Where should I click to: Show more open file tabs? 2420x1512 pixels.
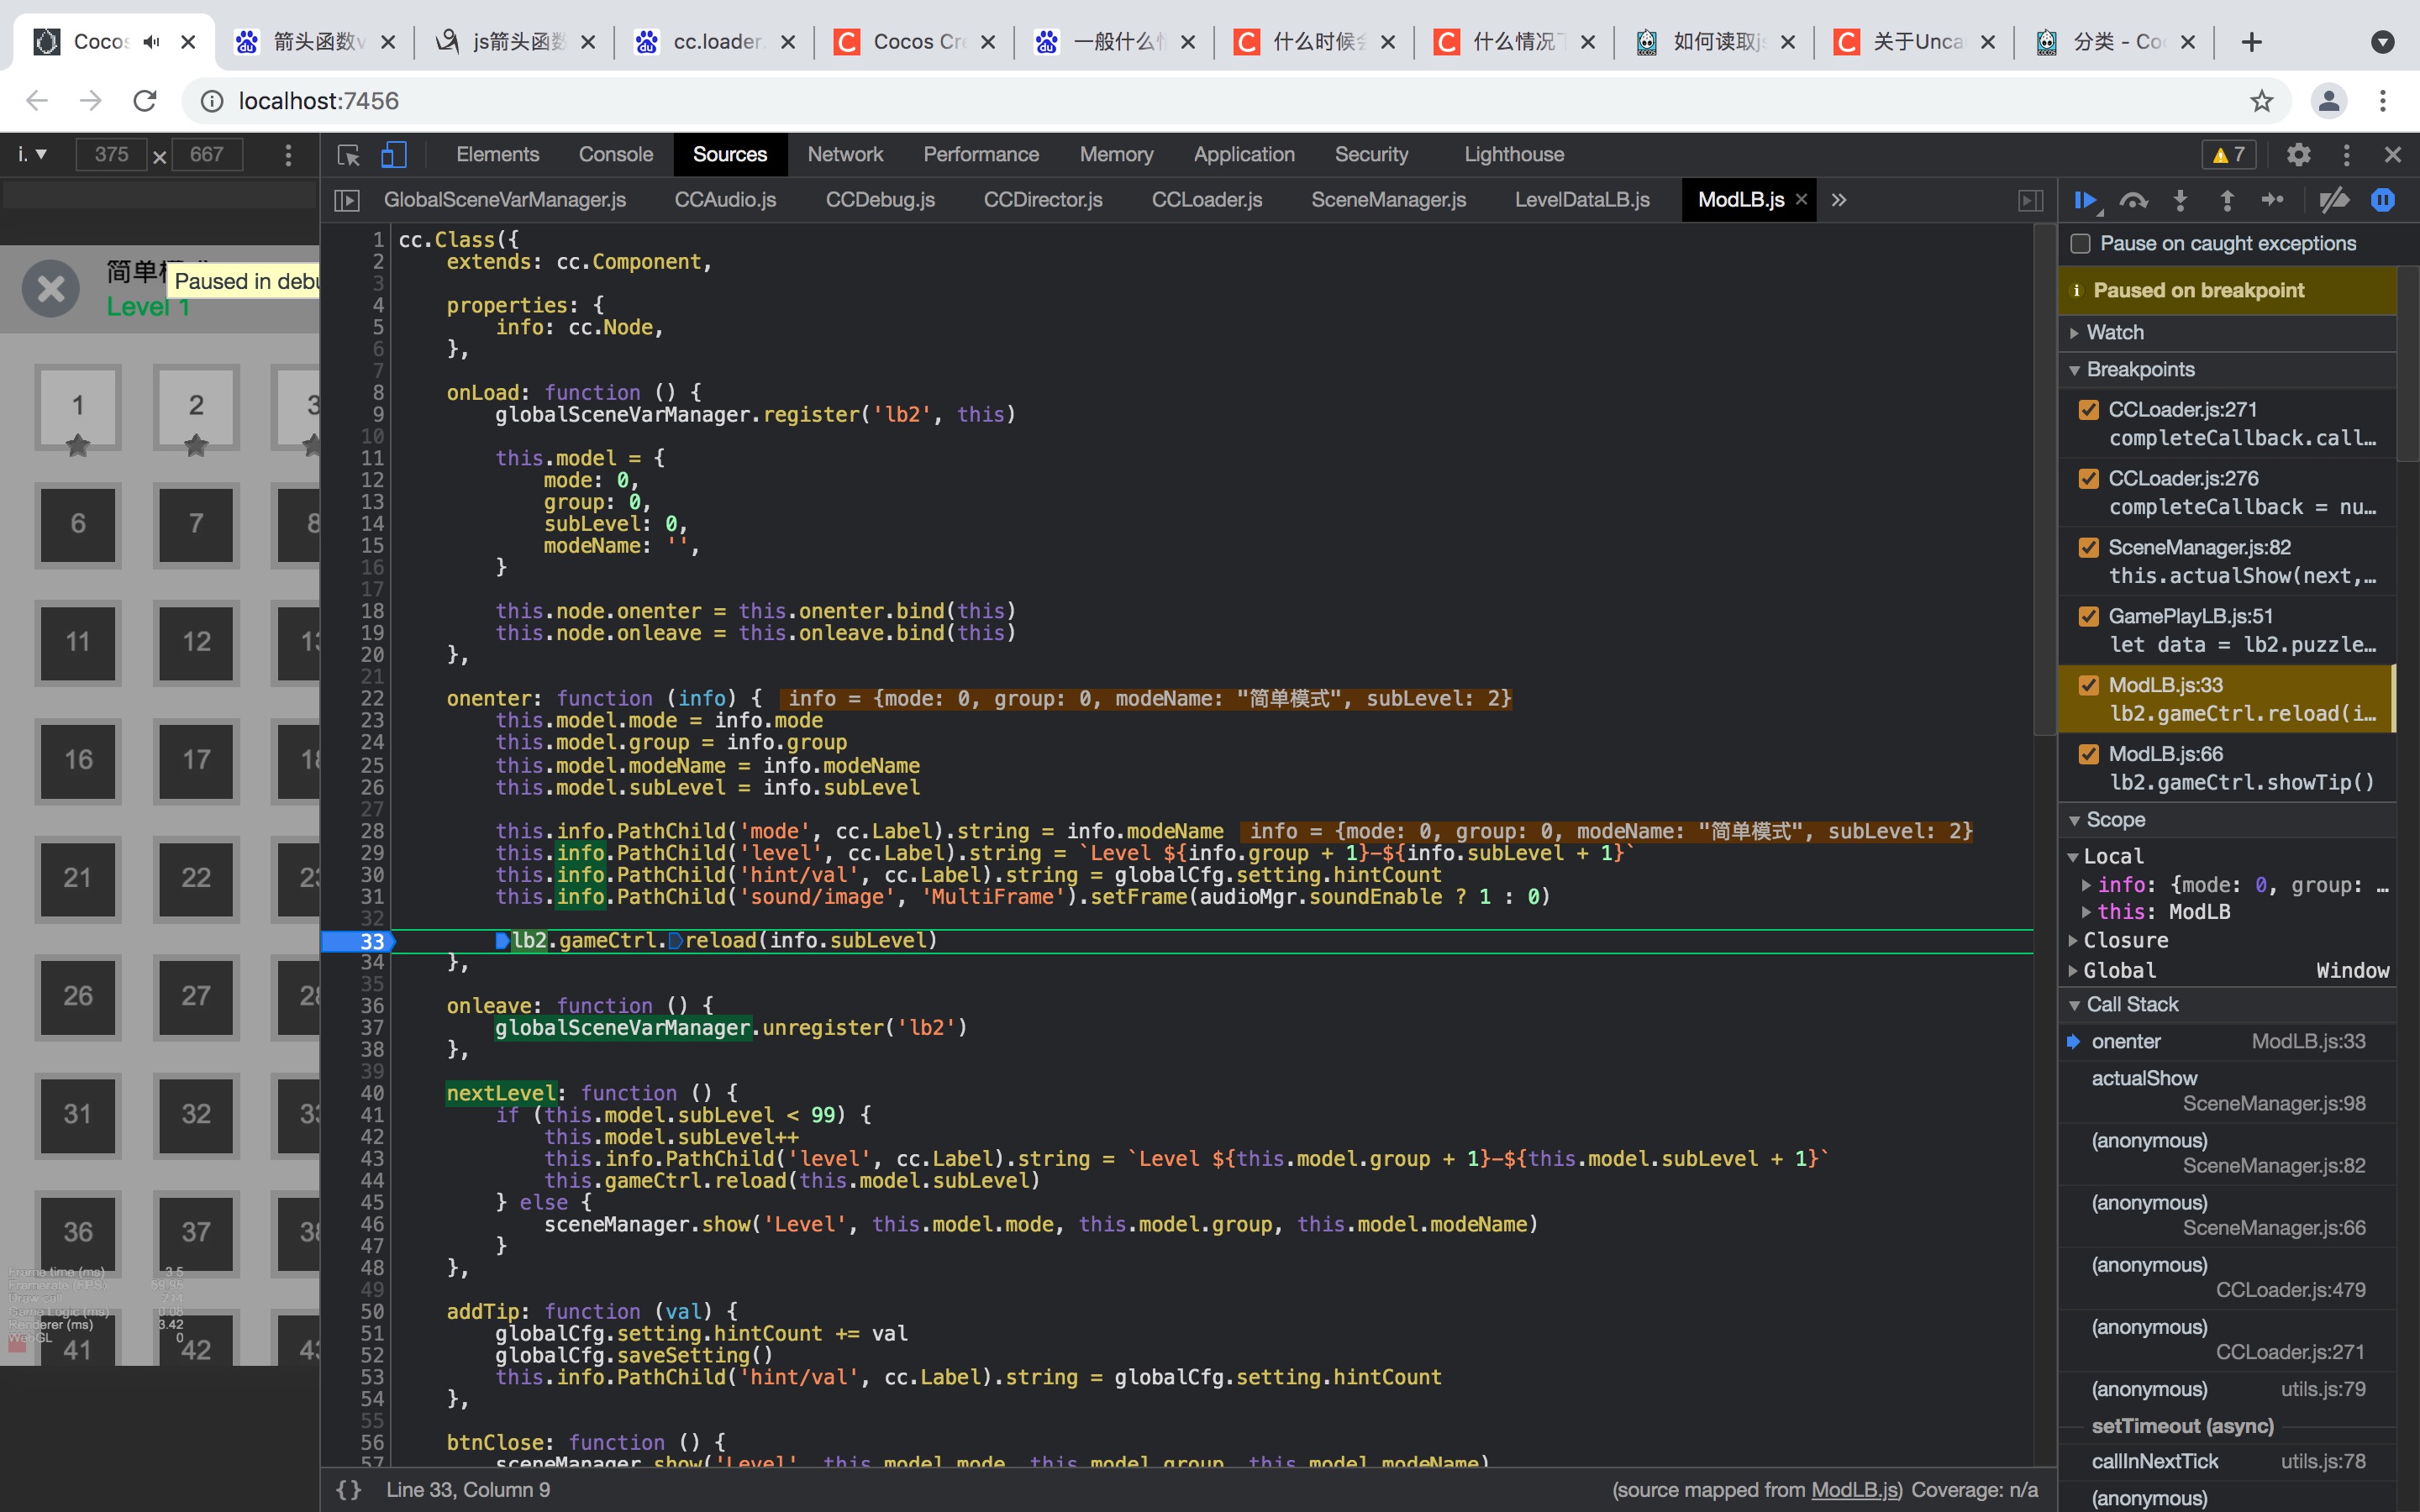1839,200
